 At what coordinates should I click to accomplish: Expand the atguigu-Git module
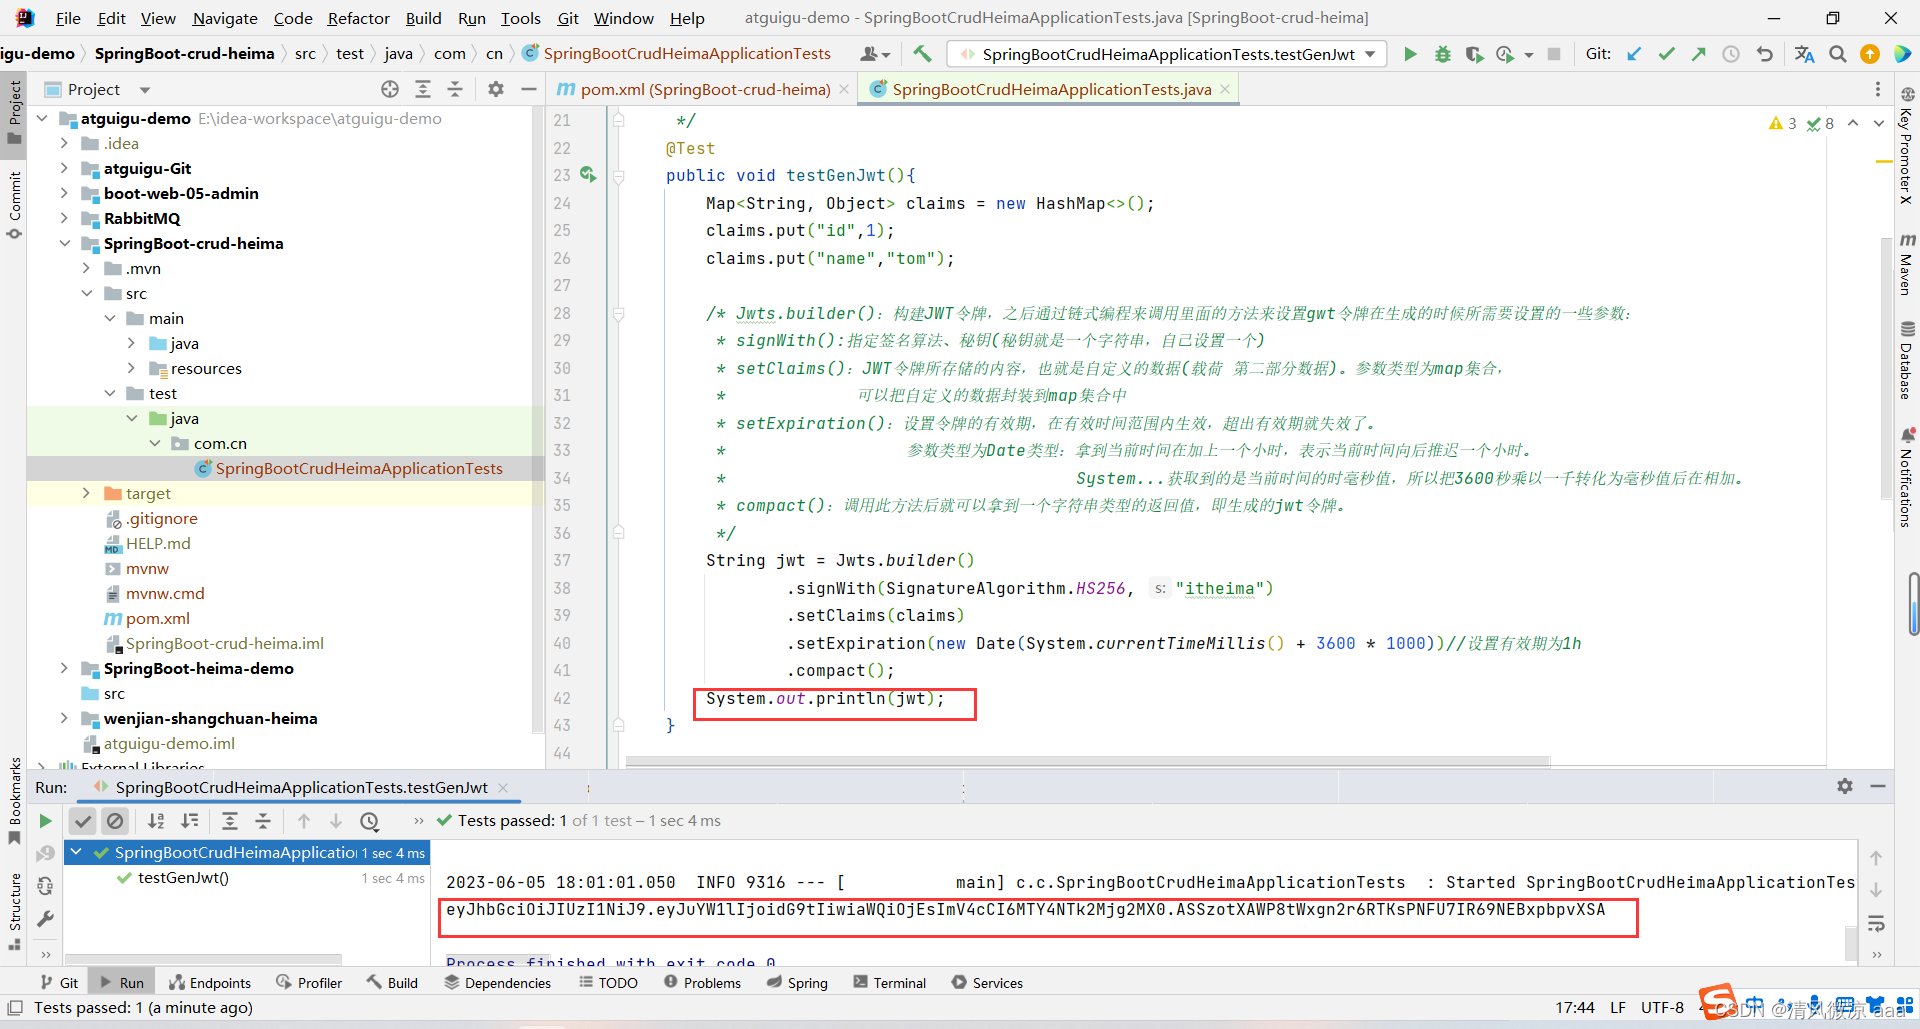click(x=64, y=169)
